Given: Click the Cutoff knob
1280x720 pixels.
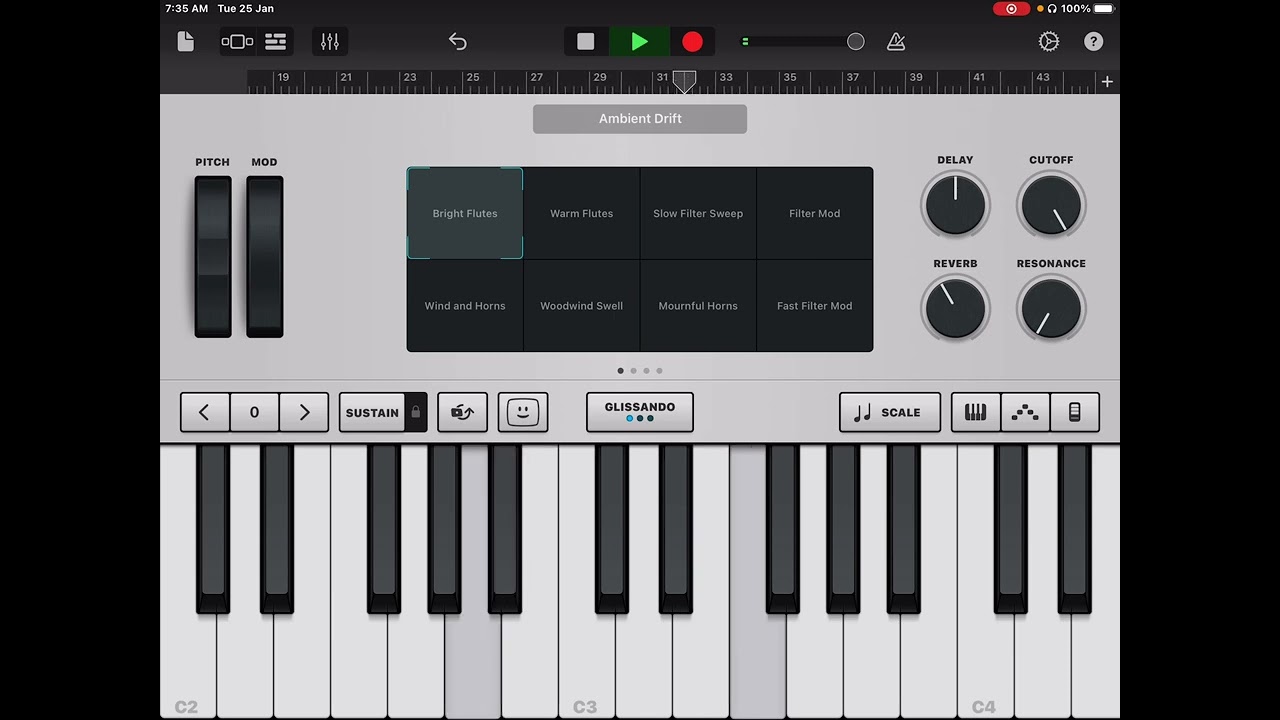Looking at the screenshot, I should [1051, 204].
